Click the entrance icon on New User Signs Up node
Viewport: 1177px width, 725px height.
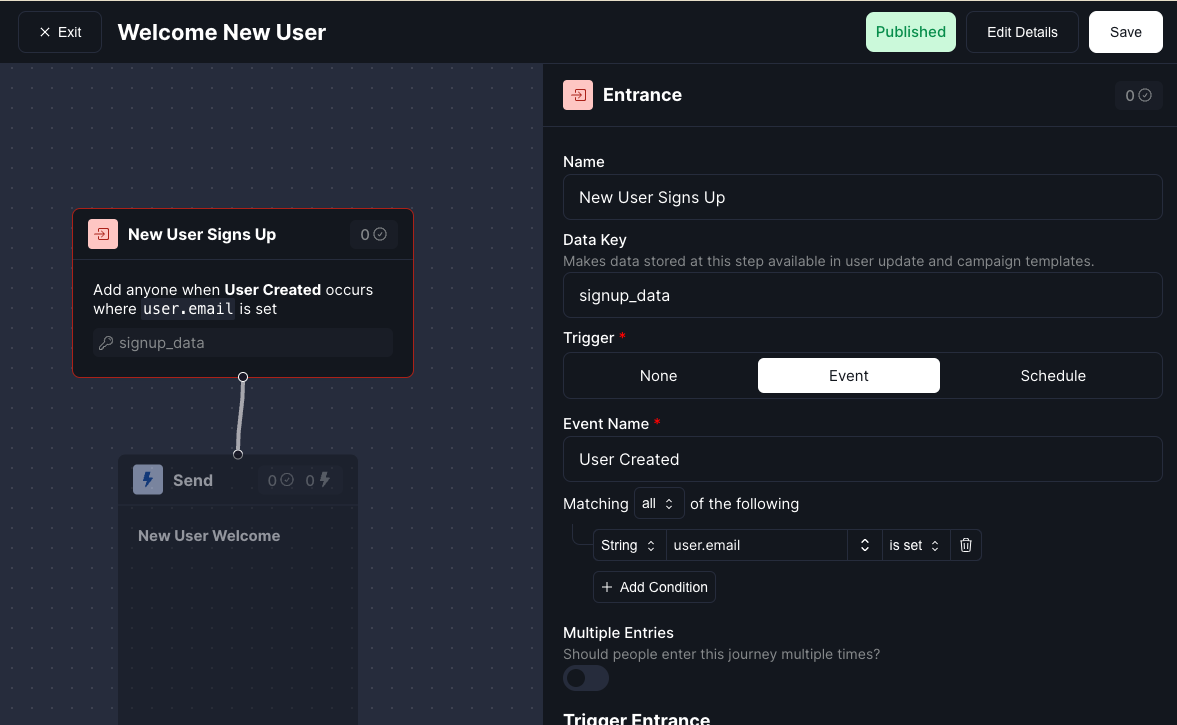pyautogui.click(x=103, y=234)
